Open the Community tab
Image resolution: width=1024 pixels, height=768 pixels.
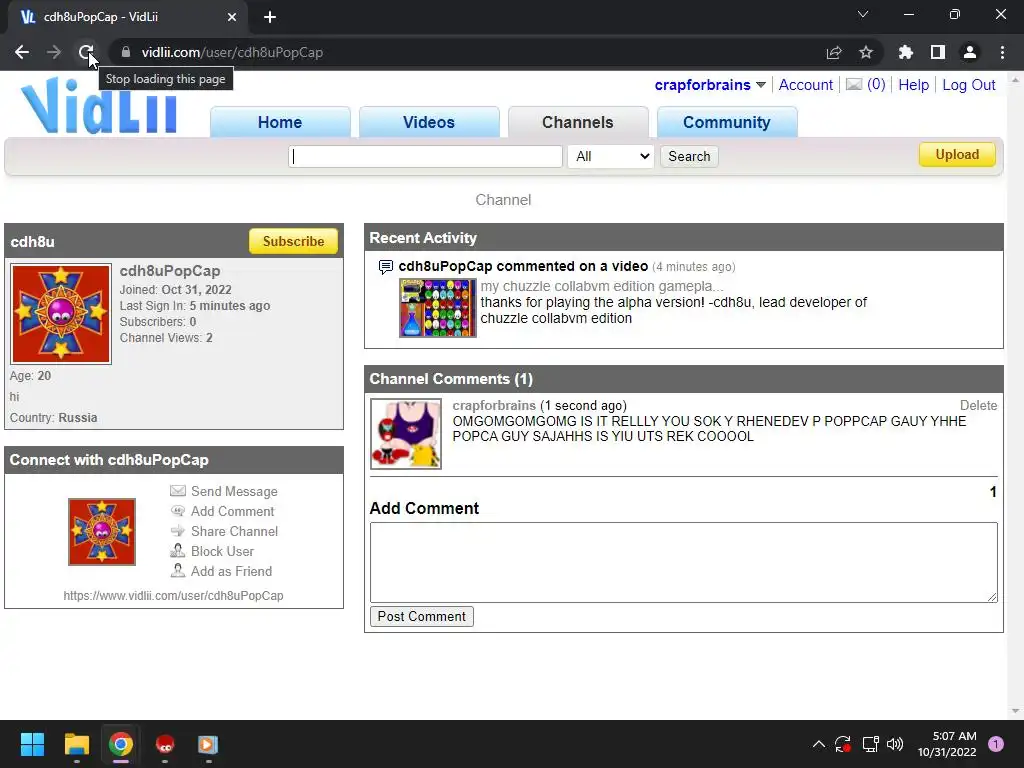[x=726, y=122]
